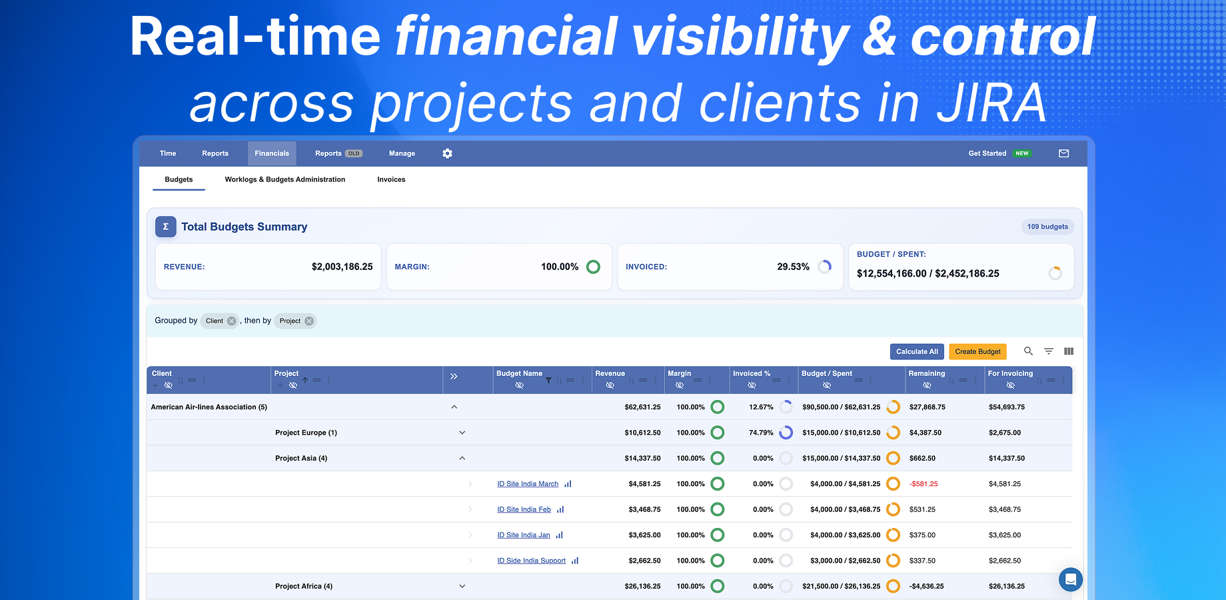
Task: Open the column chooser icon
Action: [1069, 351]
